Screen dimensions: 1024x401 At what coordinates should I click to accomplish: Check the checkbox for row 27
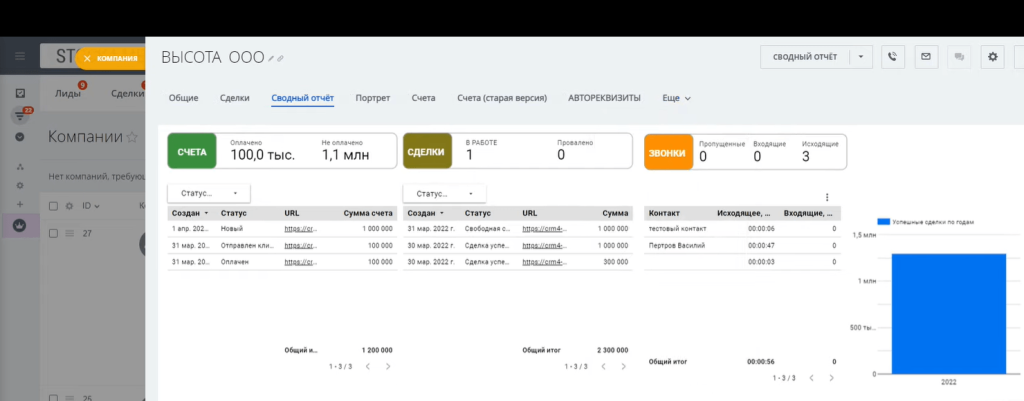[54, 233]
